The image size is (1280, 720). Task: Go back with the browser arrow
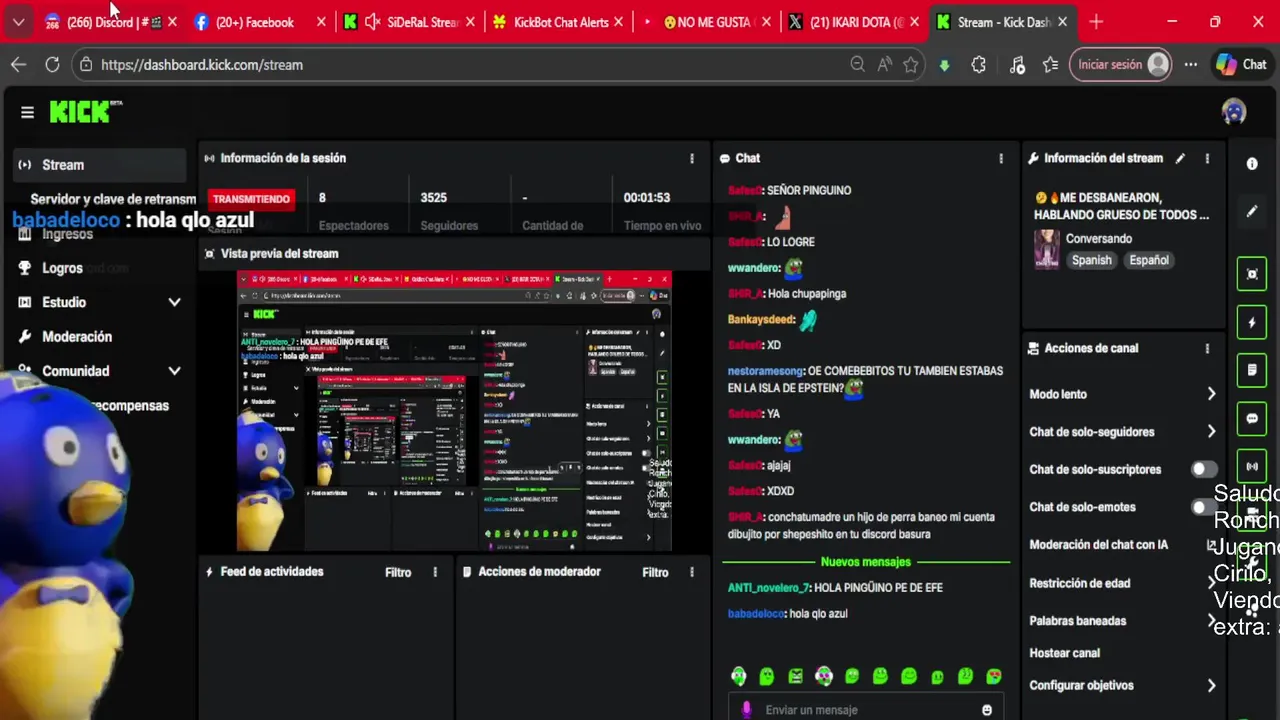click(x=18, y=64)
